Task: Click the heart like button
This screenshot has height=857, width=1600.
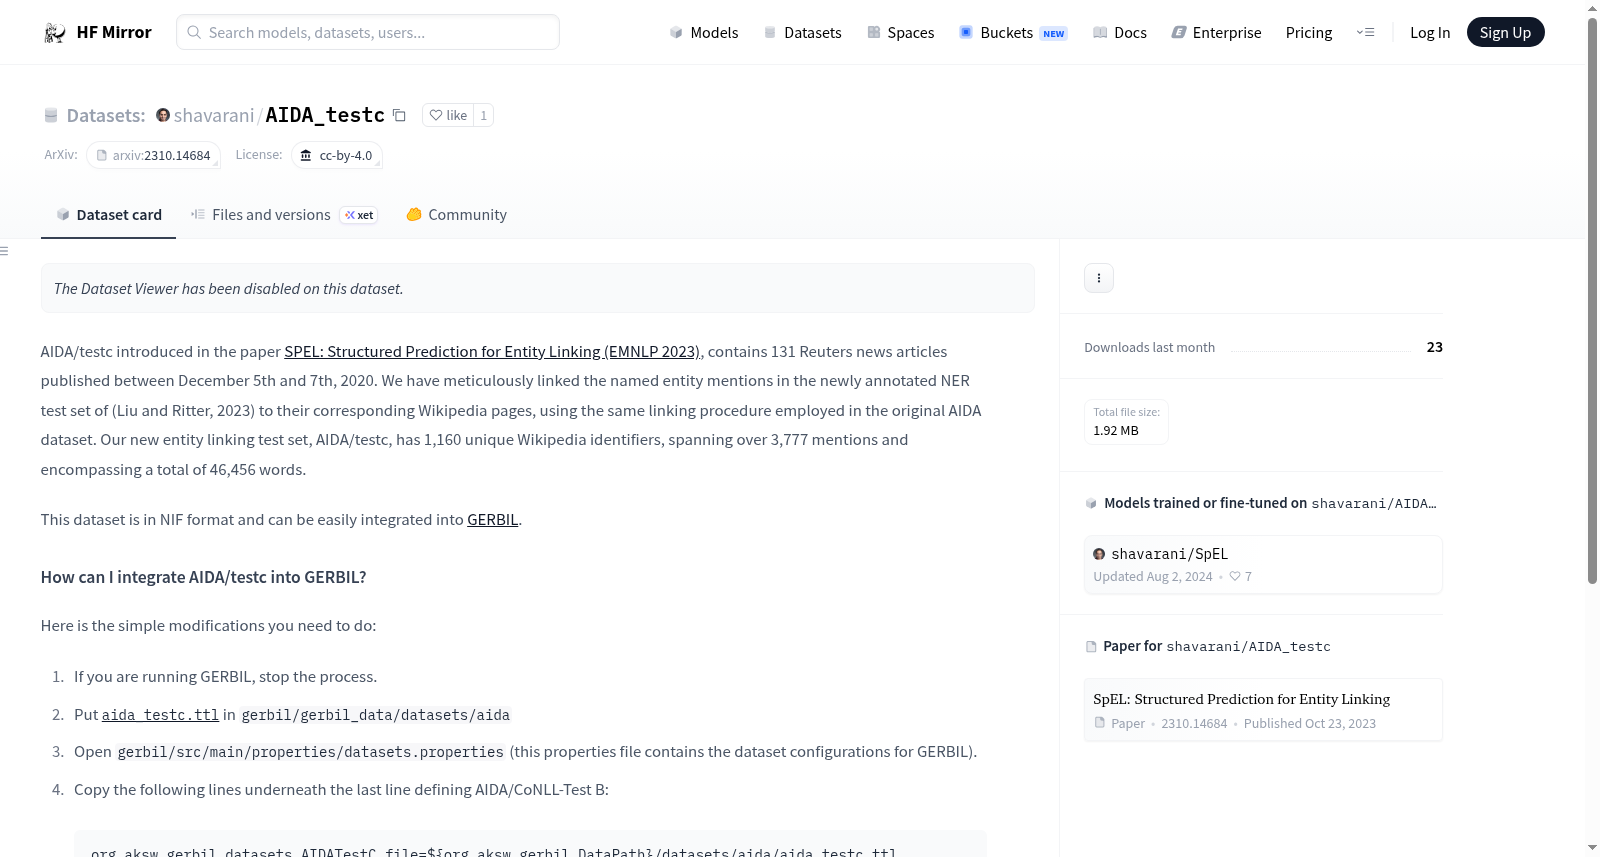Action: pos(448,115)
